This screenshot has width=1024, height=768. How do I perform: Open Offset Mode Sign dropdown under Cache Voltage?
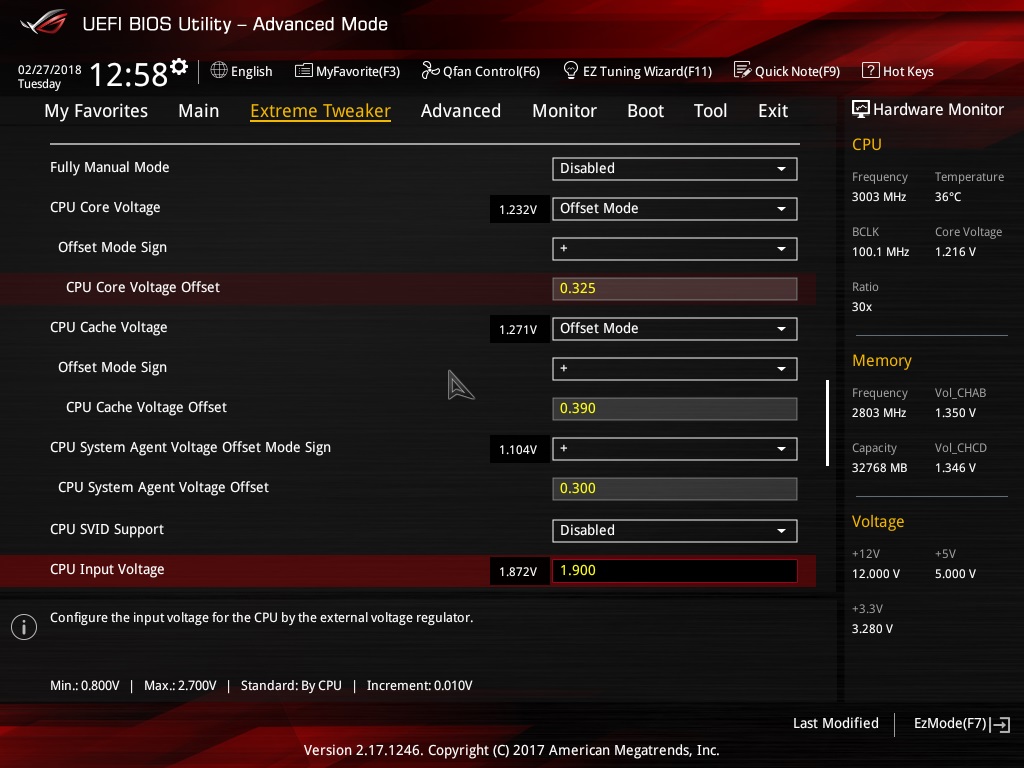point(675,368)
